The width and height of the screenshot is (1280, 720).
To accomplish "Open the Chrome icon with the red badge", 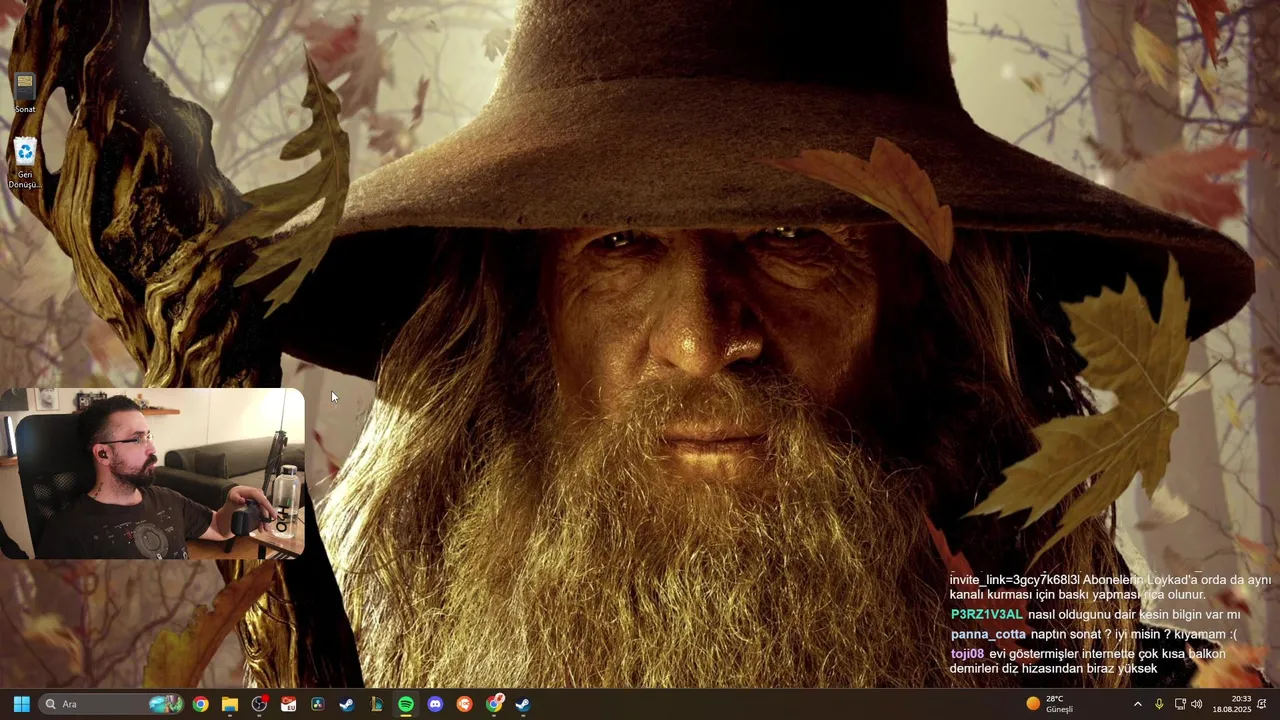I will [494, 704].
